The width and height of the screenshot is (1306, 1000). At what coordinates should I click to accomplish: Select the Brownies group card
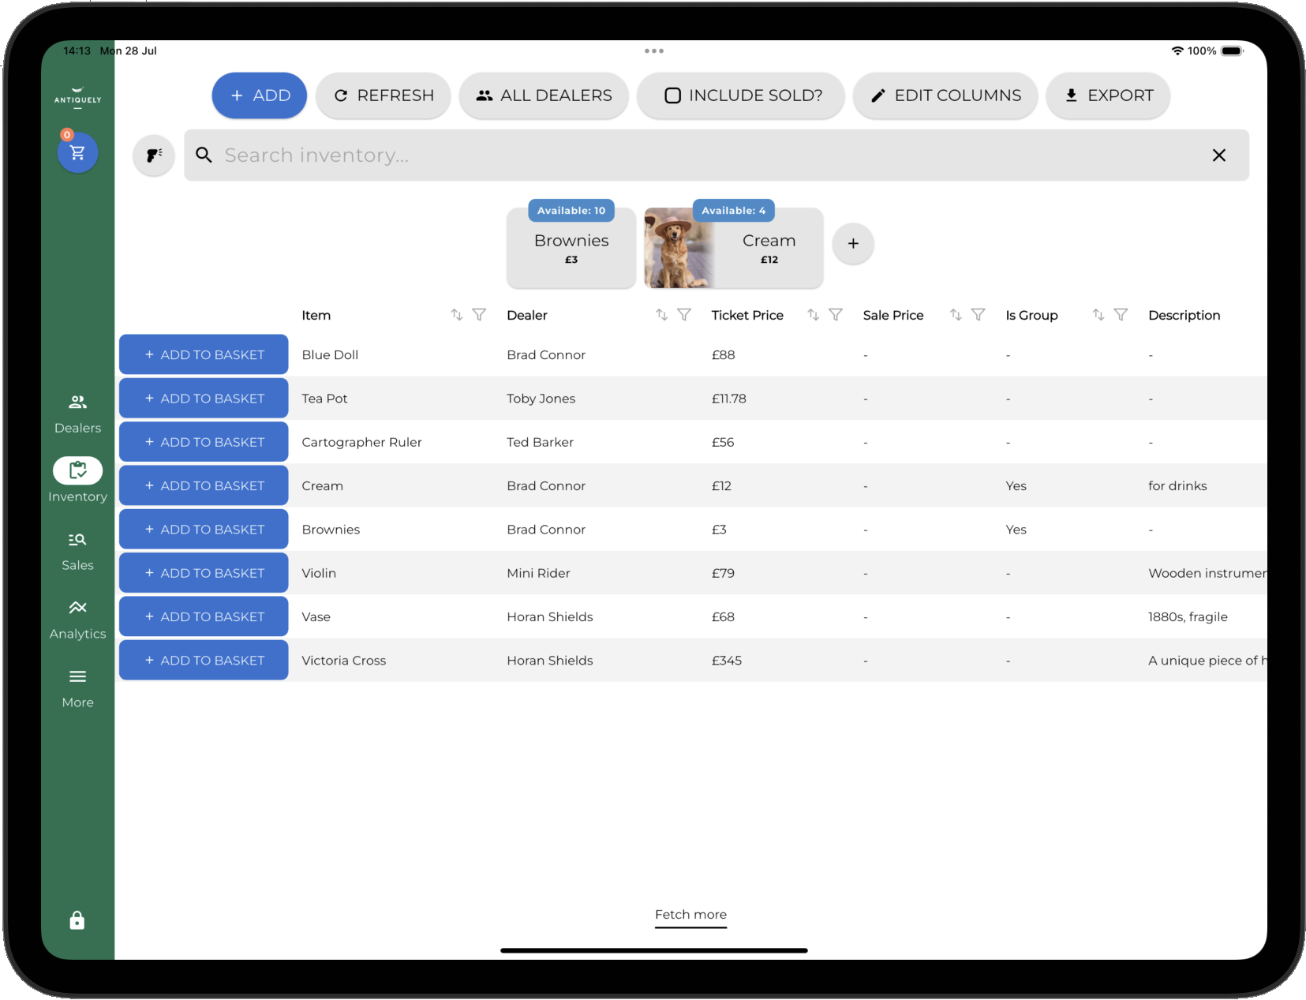point(571,246)
